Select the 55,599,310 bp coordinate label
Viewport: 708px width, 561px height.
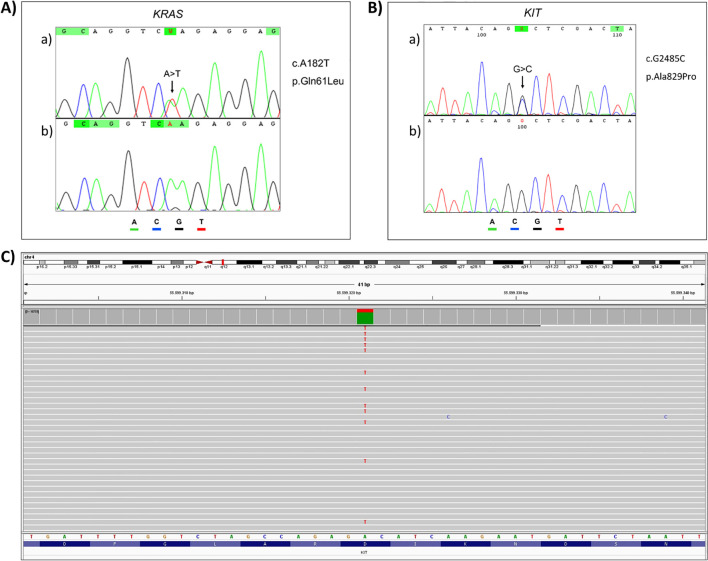182,293
